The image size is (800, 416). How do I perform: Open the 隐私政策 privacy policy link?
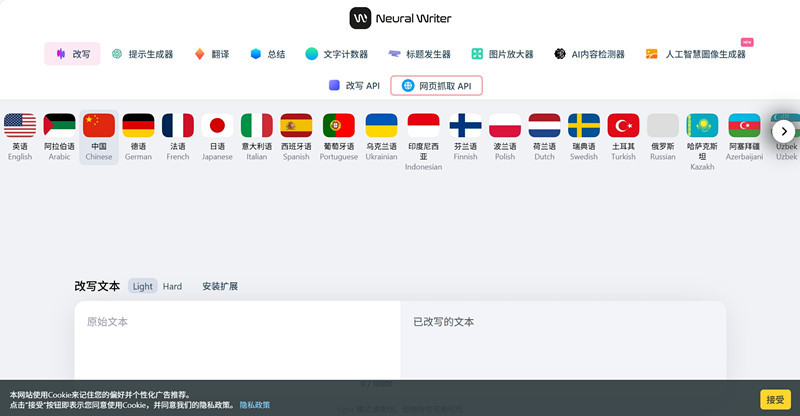pyautogui.click(x=255, y=405)
